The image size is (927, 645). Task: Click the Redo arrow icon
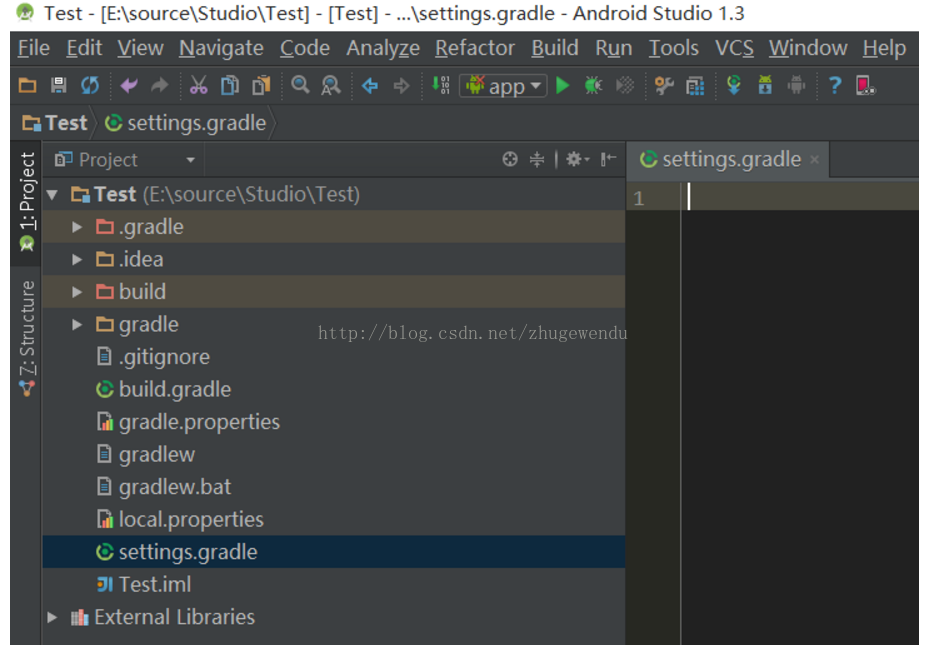point(160,86)
